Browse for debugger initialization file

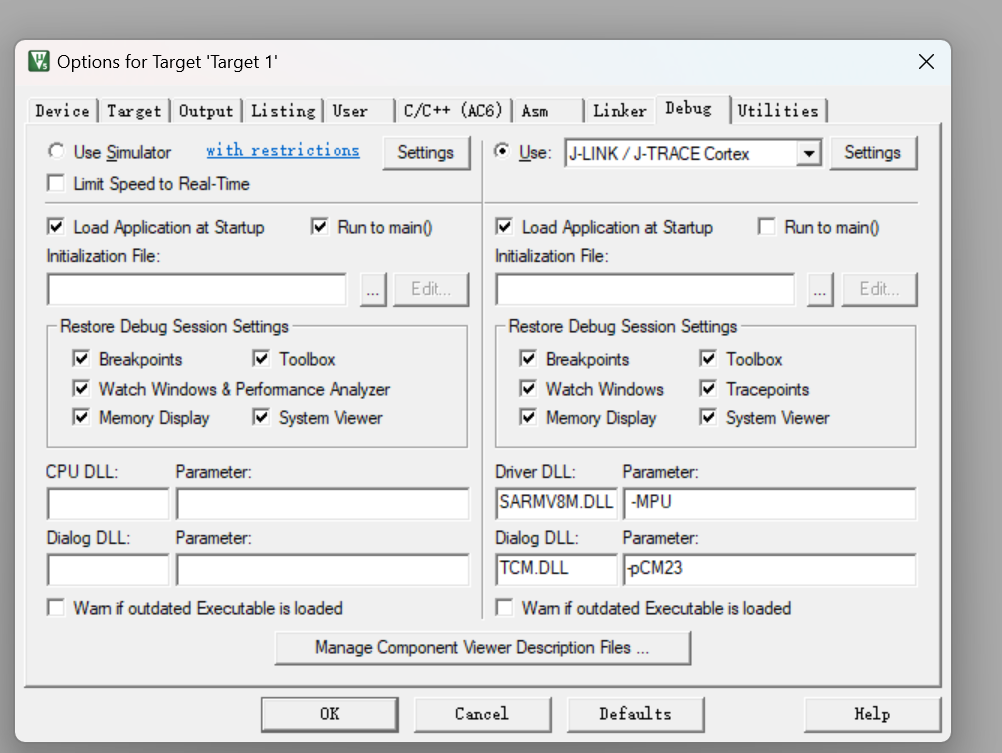click(820, 290)
